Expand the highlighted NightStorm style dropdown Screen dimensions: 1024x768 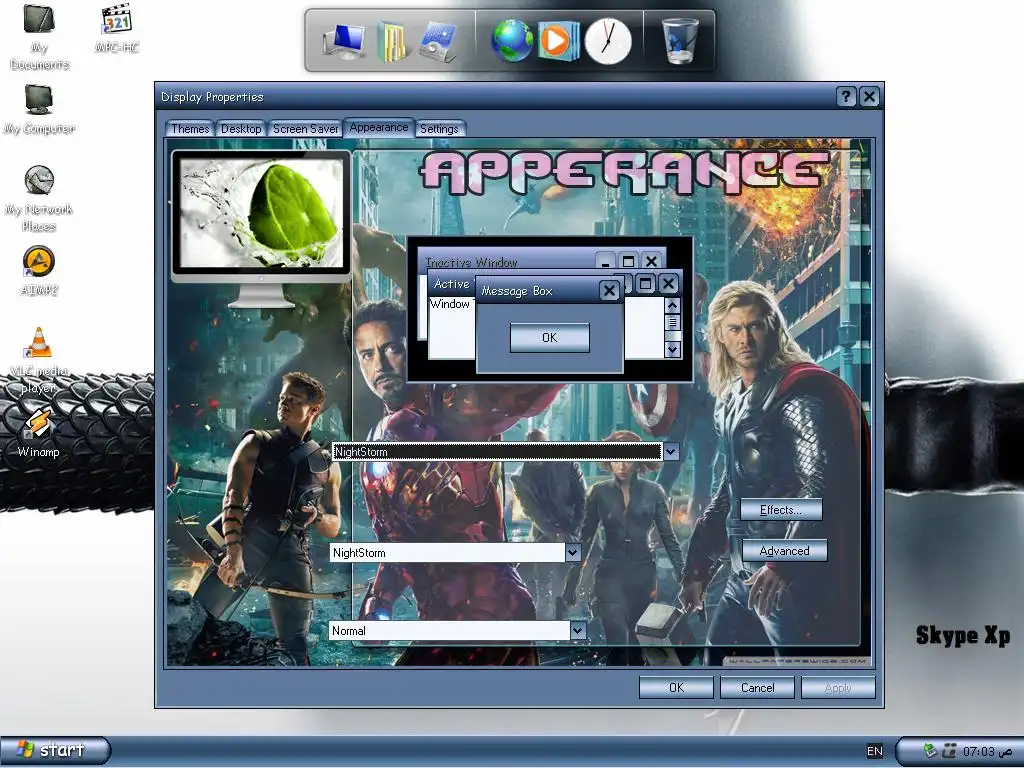pyautogui.click(x=671, y=451)
